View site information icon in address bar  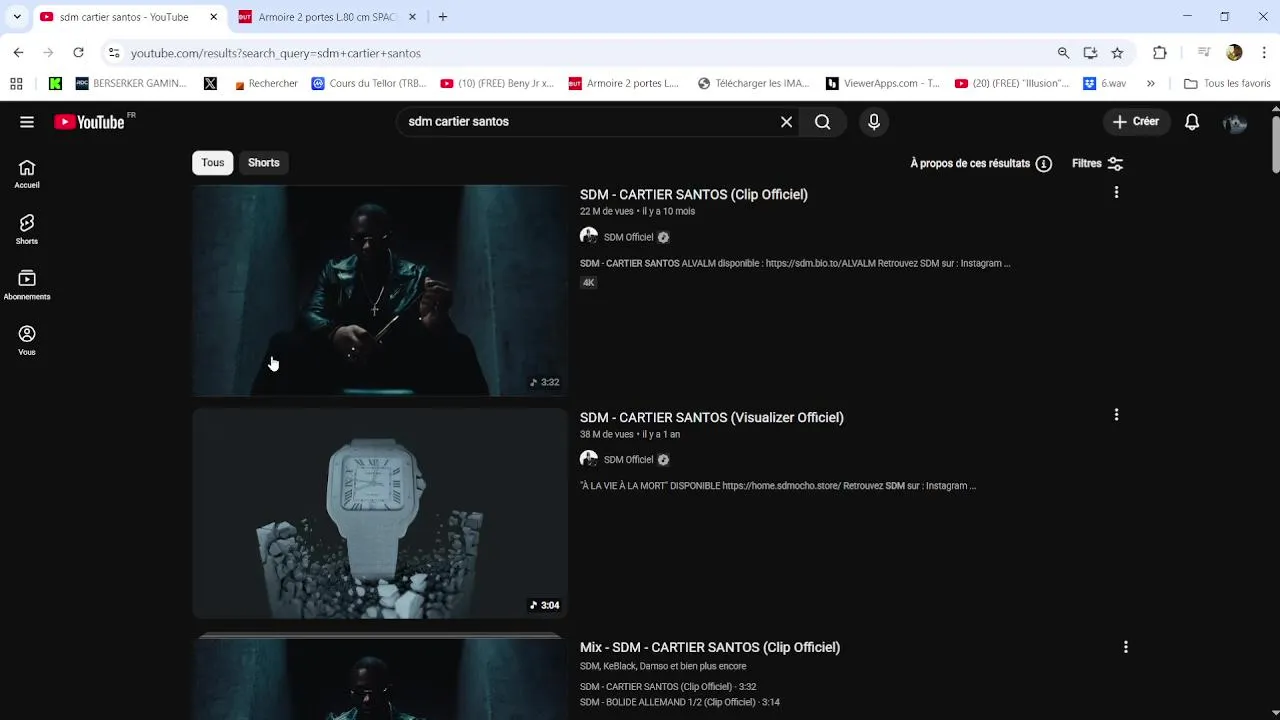point(114,53)
